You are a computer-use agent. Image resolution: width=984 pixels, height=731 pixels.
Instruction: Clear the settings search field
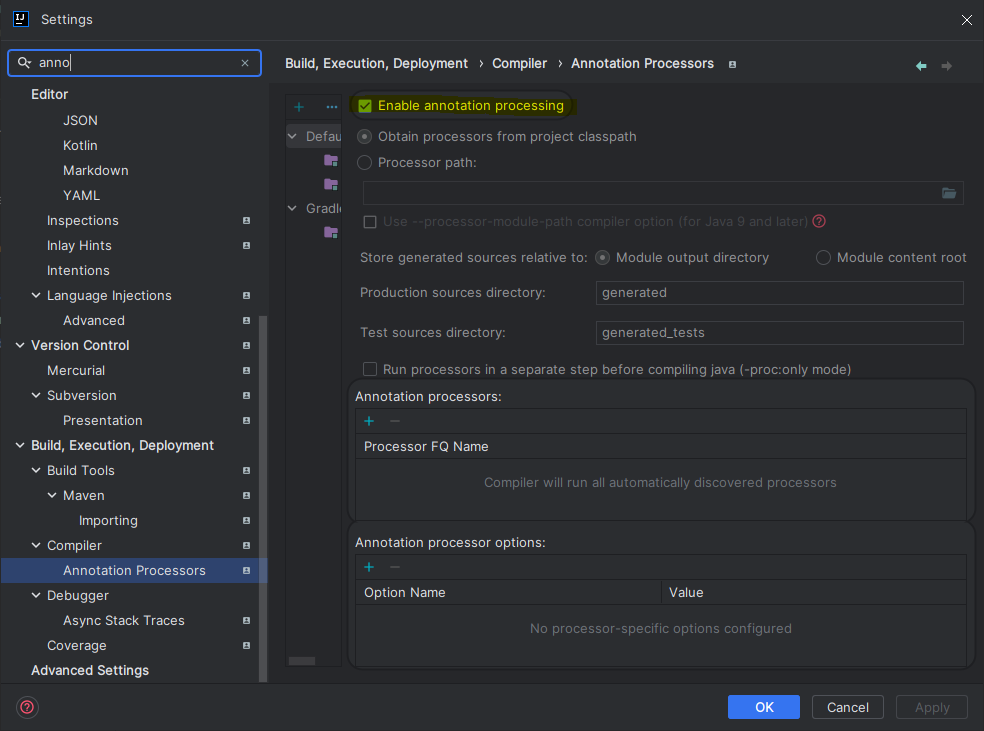pos(245,63)
